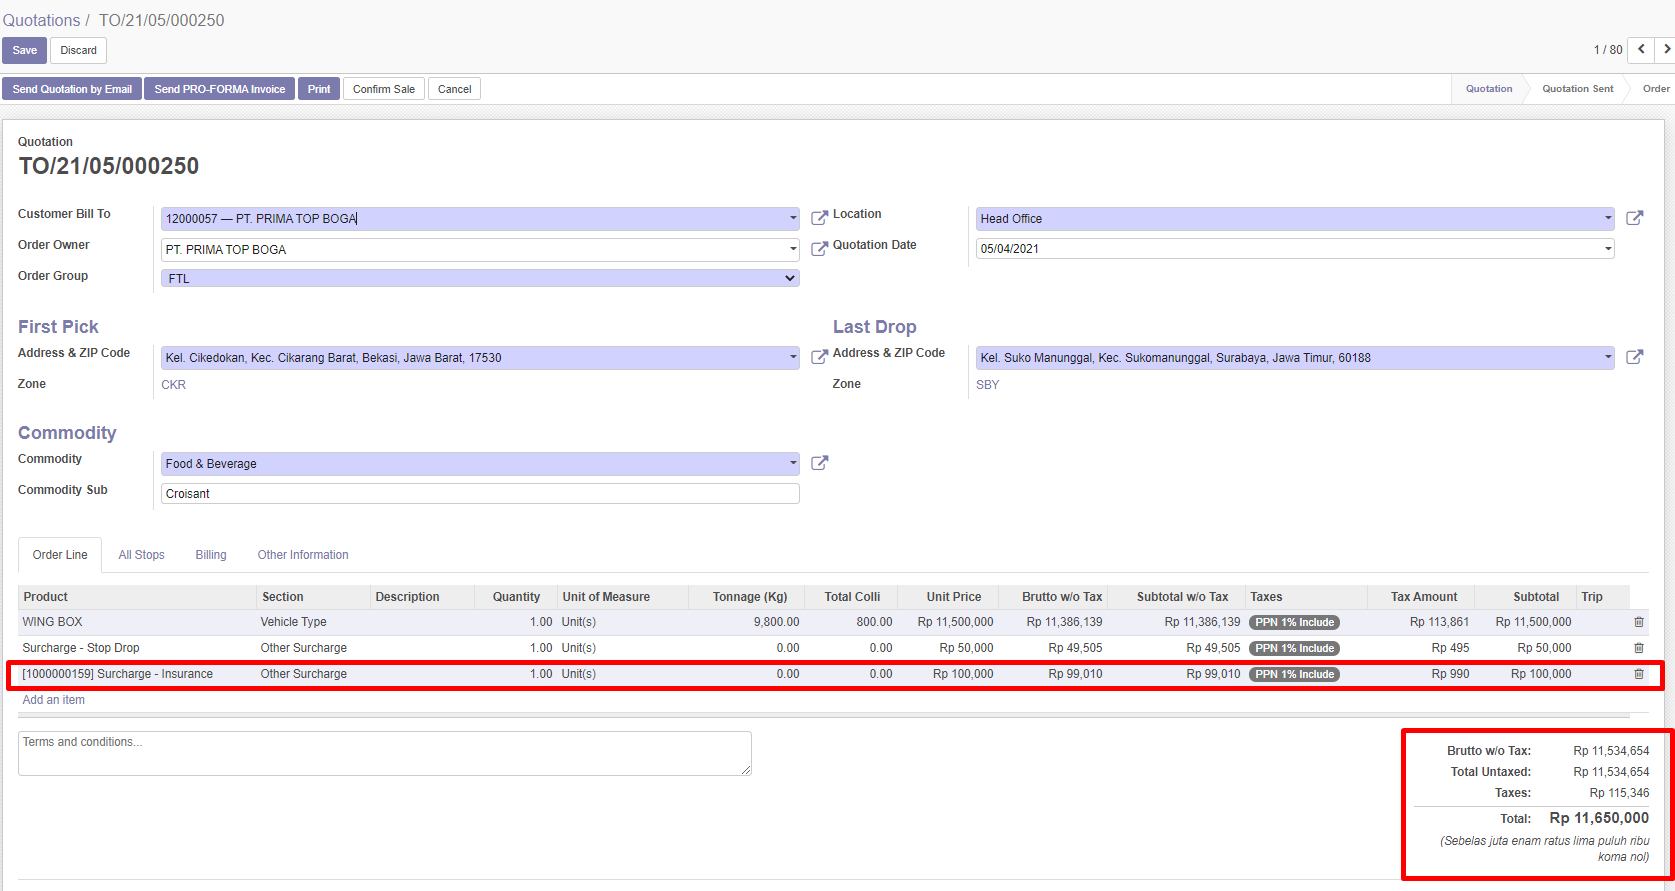
Task: Add an item to order lines
Action: coord(54,700)
